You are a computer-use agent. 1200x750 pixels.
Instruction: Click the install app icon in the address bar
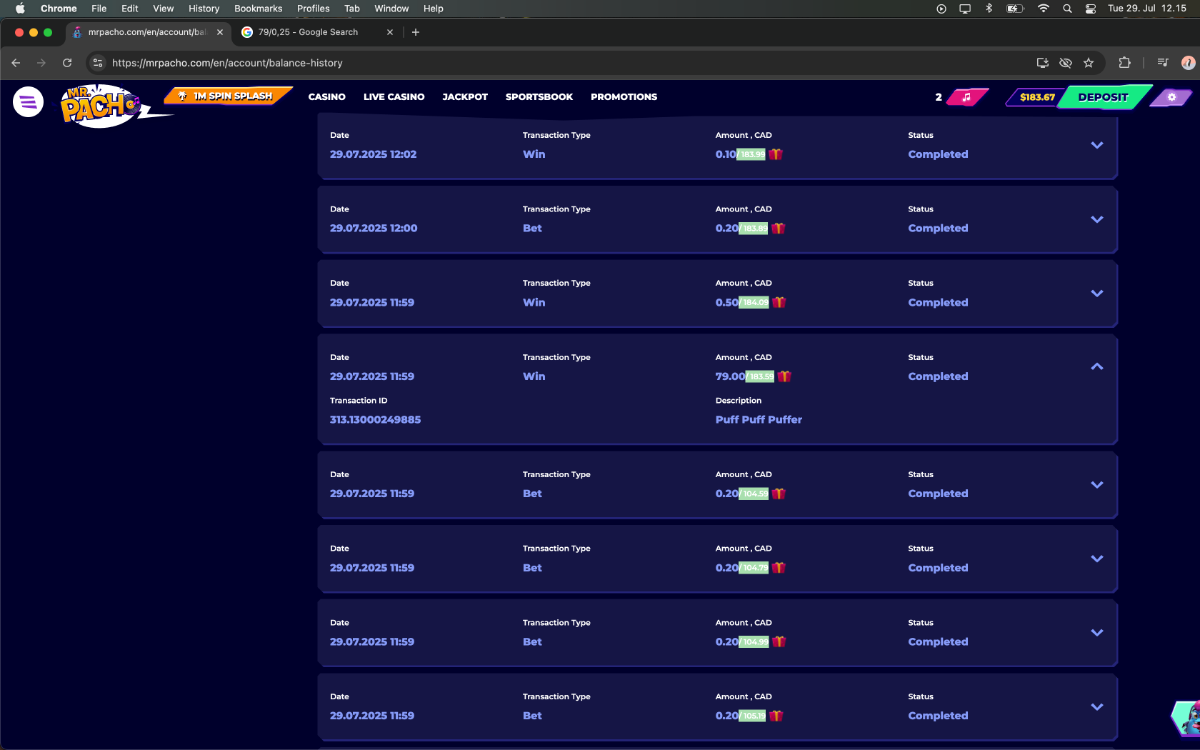click(x=1043, y=62)
